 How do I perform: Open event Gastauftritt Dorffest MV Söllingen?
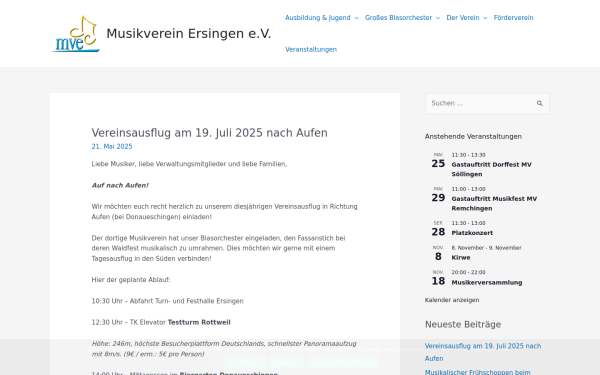[491, 169]
